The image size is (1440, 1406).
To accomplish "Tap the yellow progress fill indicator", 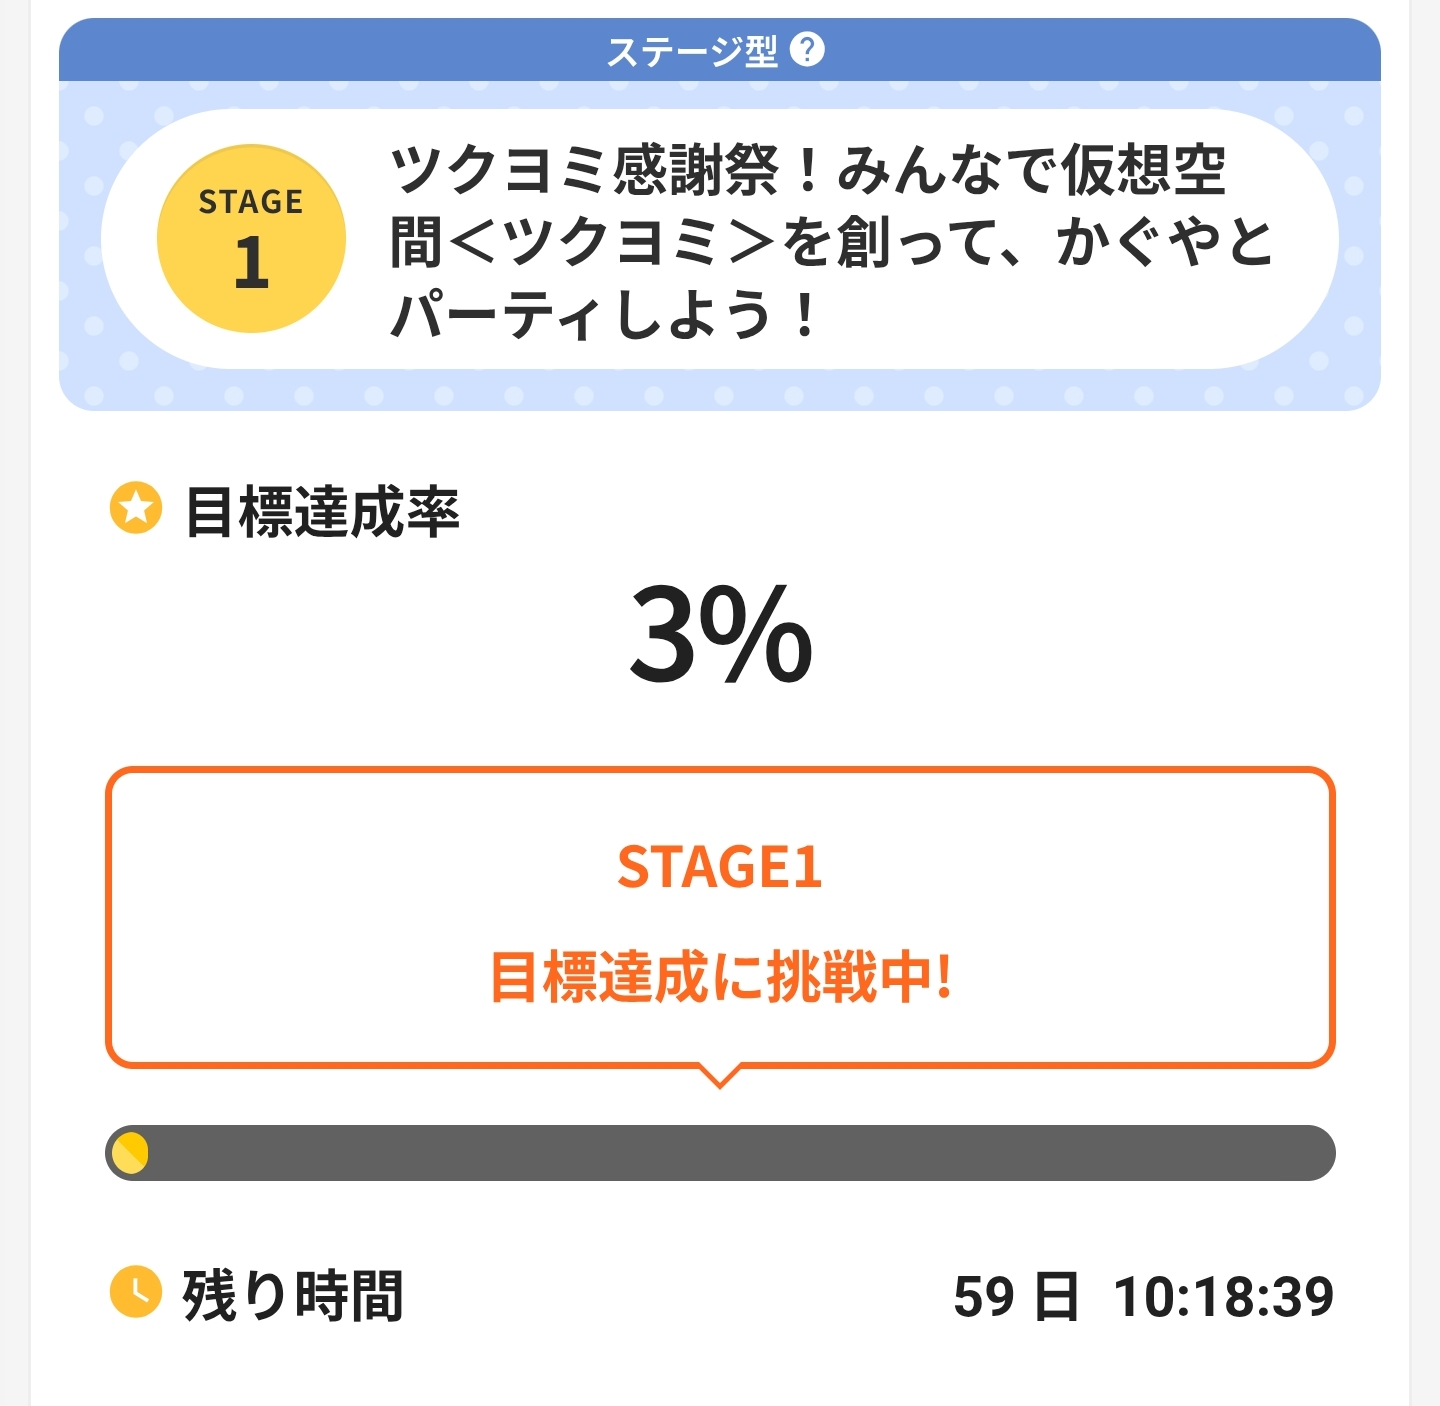I will (x=130, y=1153).
